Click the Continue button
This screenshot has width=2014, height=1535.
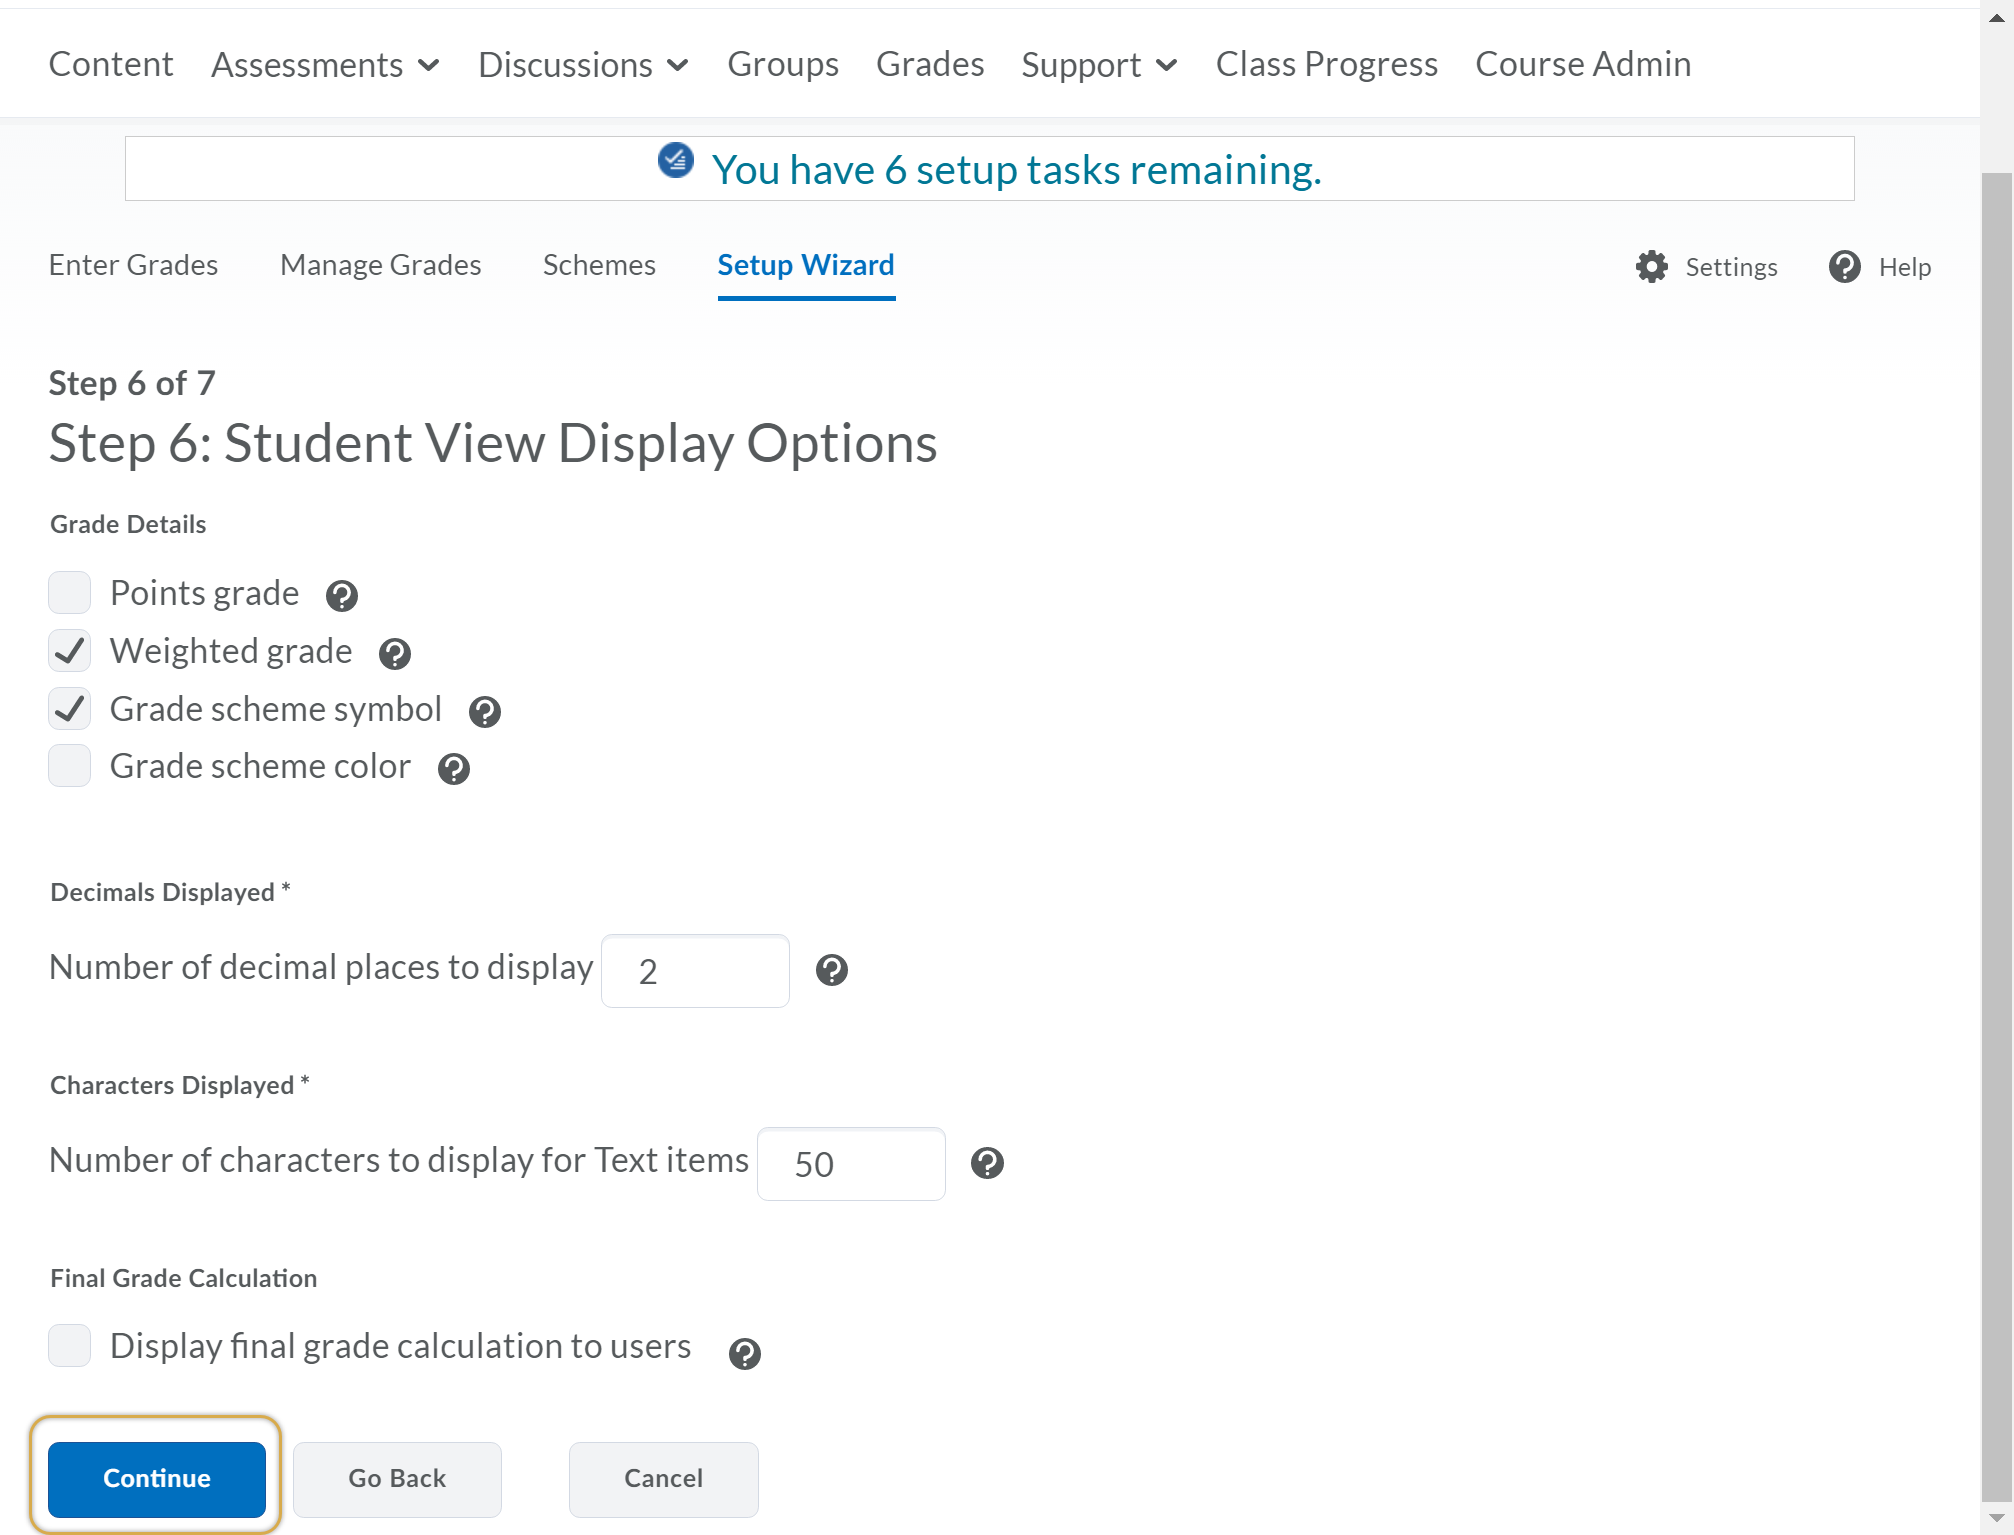coord(157,1479)
